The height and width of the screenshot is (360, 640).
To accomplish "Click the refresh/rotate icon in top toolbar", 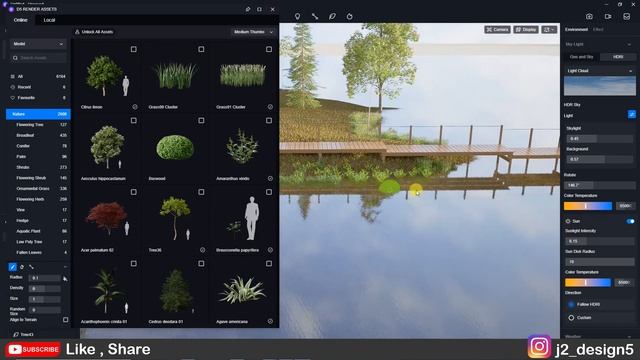I will pyautogui.click(x=350, y=16).
